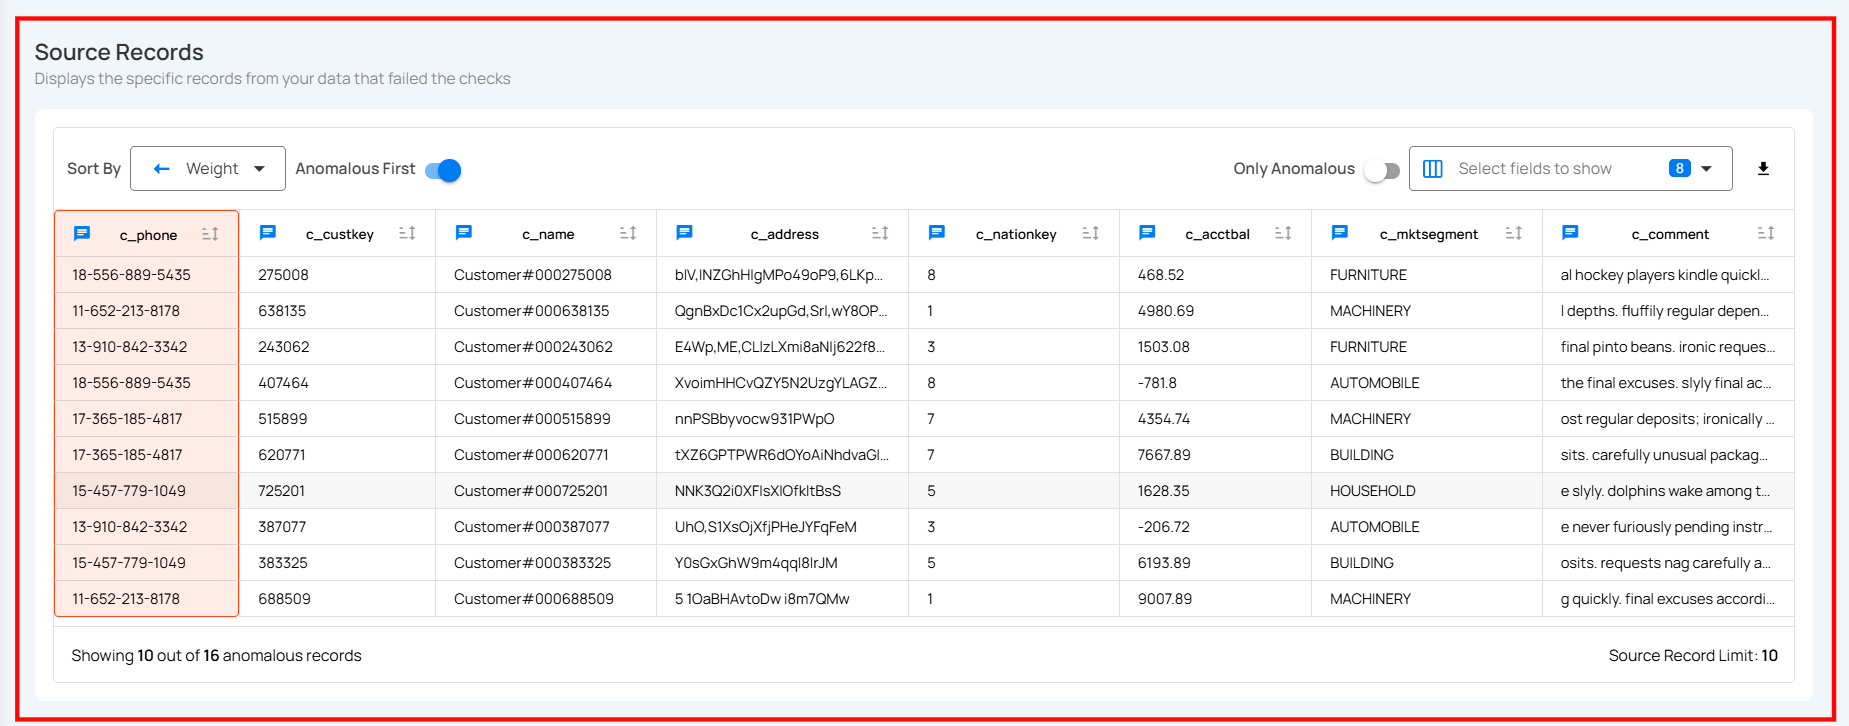Open the Select fields to show dropdown
The height and width of the screenshot is (726, 1849).
click(x=1570, y=169)
